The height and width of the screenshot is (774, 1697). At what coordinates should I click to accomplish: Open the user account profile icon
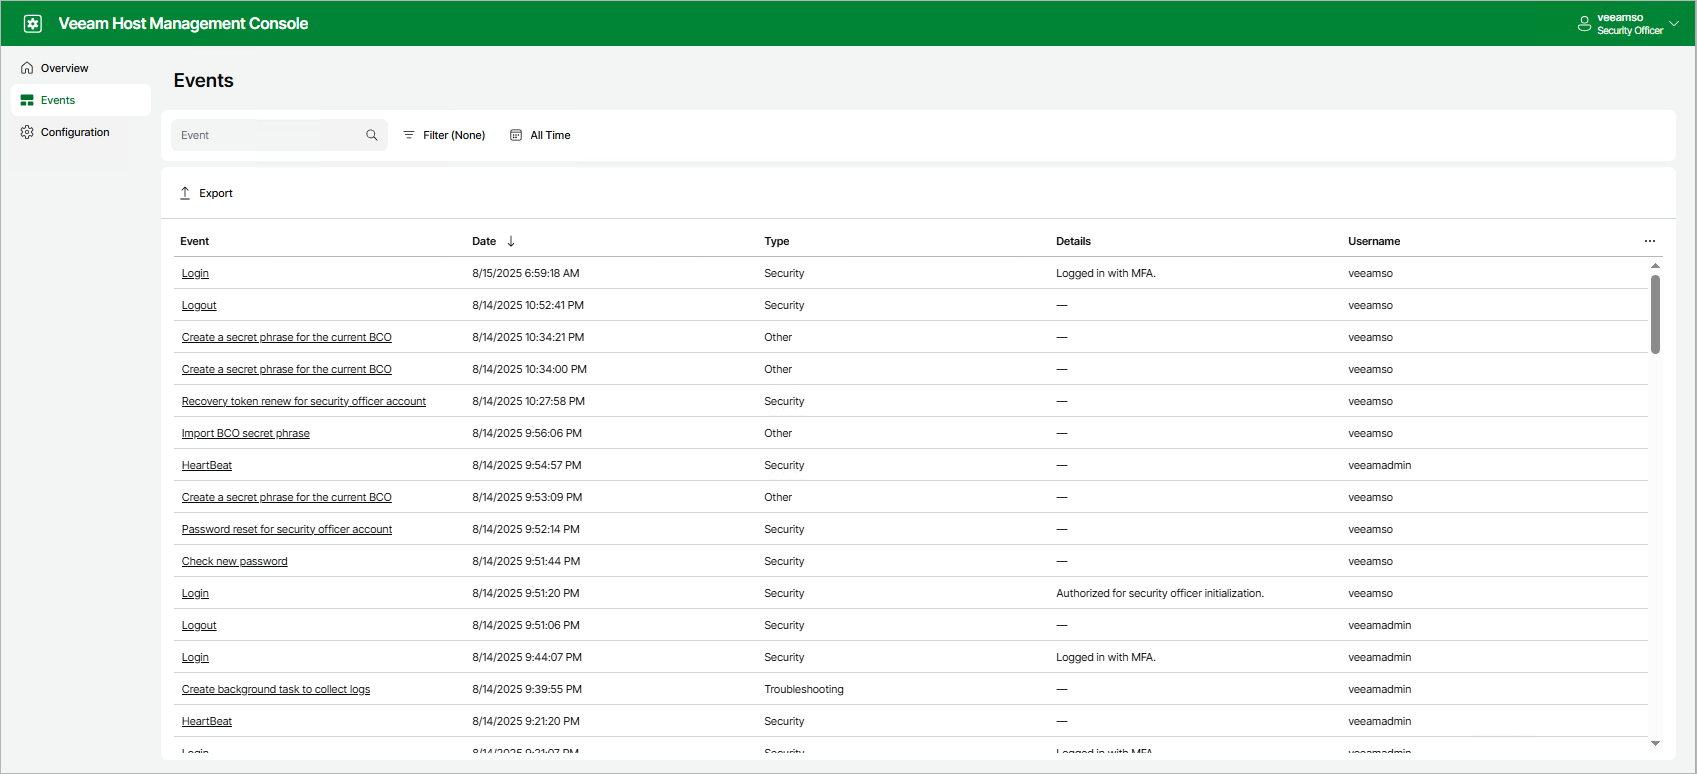pos(1584,24)
